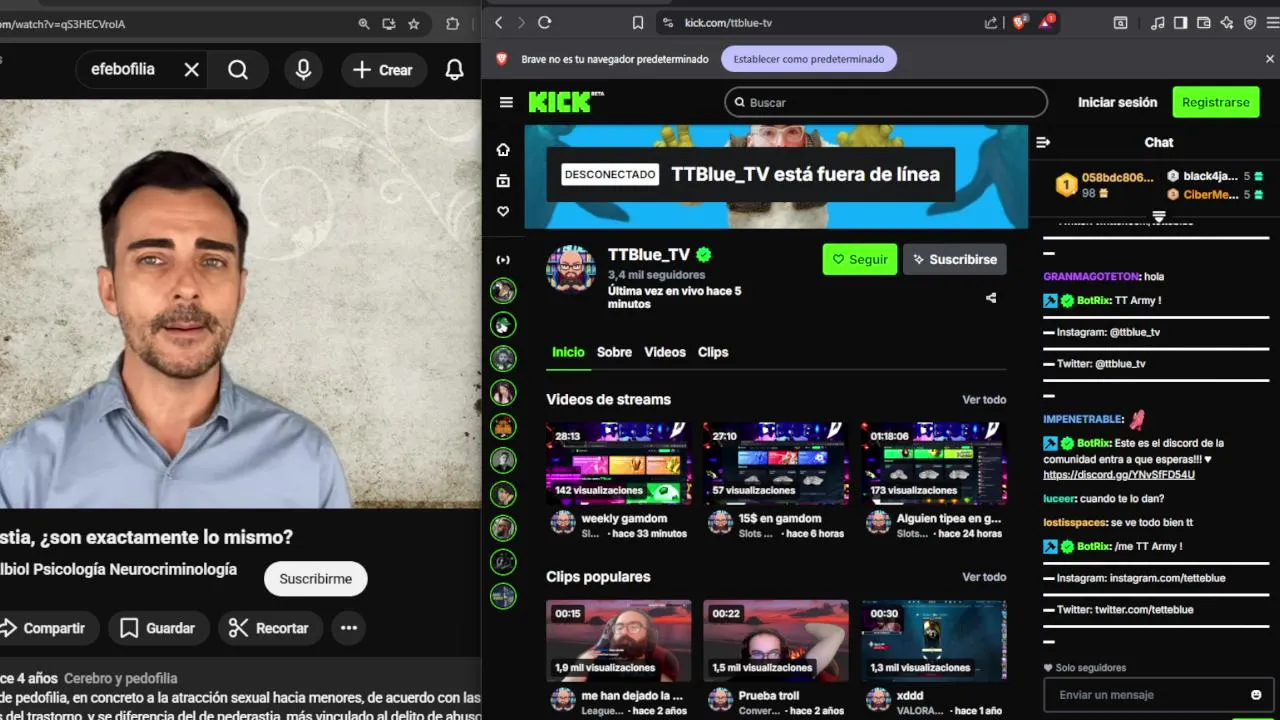Collapse the chat panel with arrow icon
This screenshot has height=720, width=1280.
pyautogui.click(x=1043, y=142)
